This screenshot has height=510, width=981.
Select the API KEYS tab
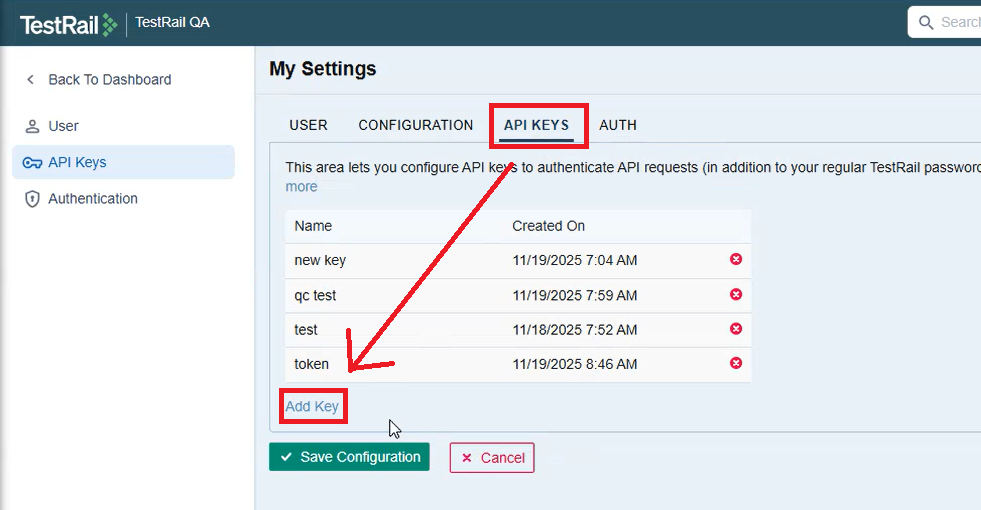pyautogui.click(x=536, y=125)
